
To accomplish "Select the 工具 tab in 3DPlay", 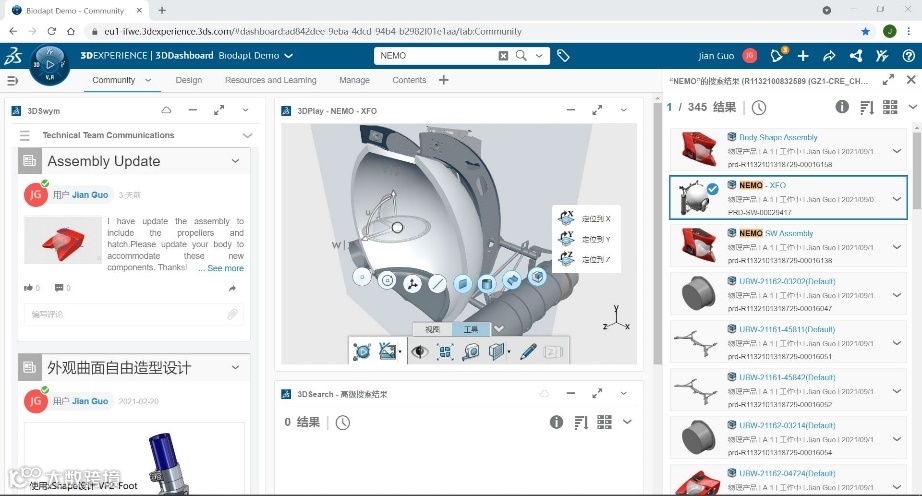I will coord(470,329).
